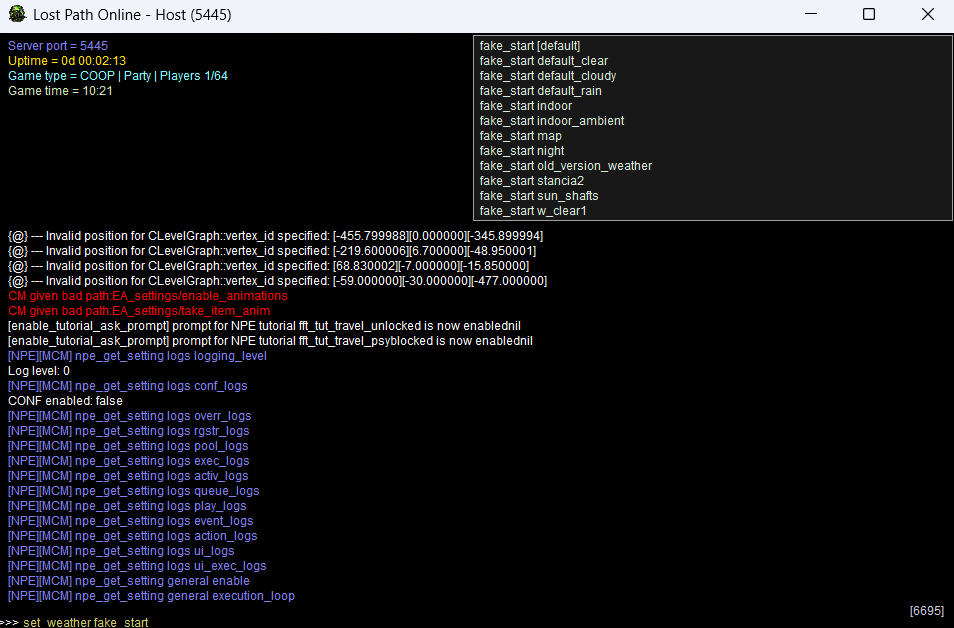The image size is (954, 628).
Task: Click 'npe_get_setting logs rgstr_logs' line
Action: coord(128,431)
